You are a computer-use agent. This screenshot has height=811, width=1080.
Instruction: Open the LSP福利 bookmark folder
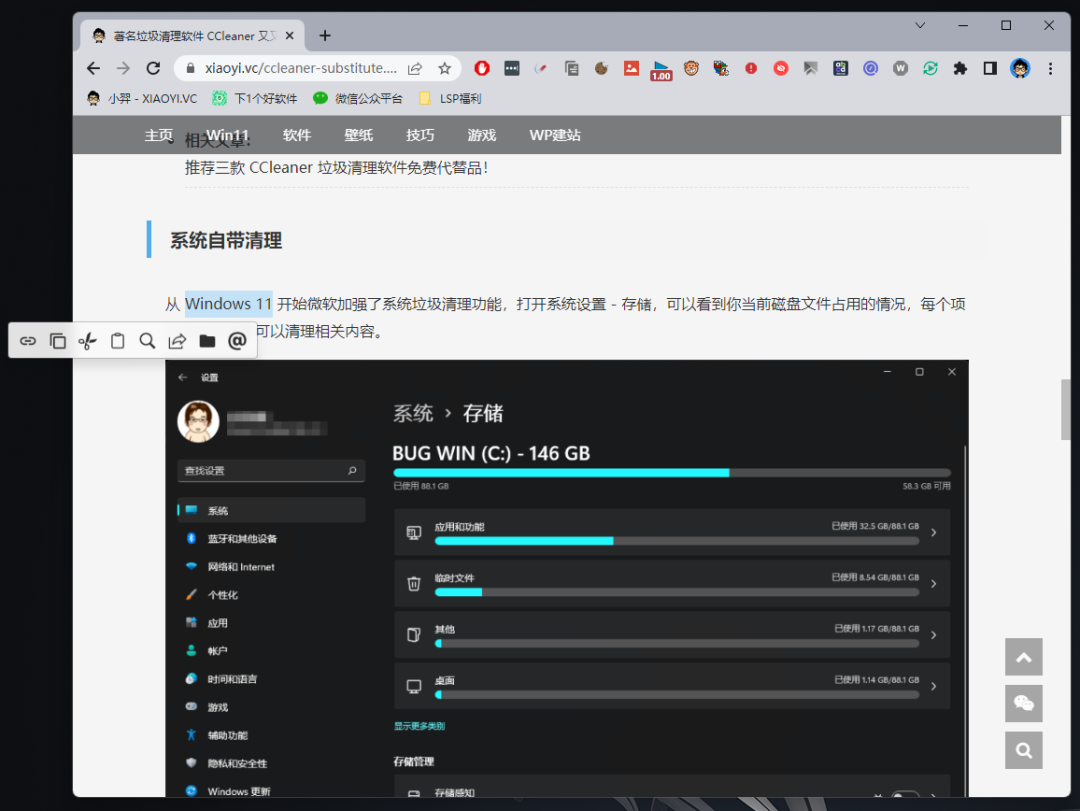click(450, 99)
